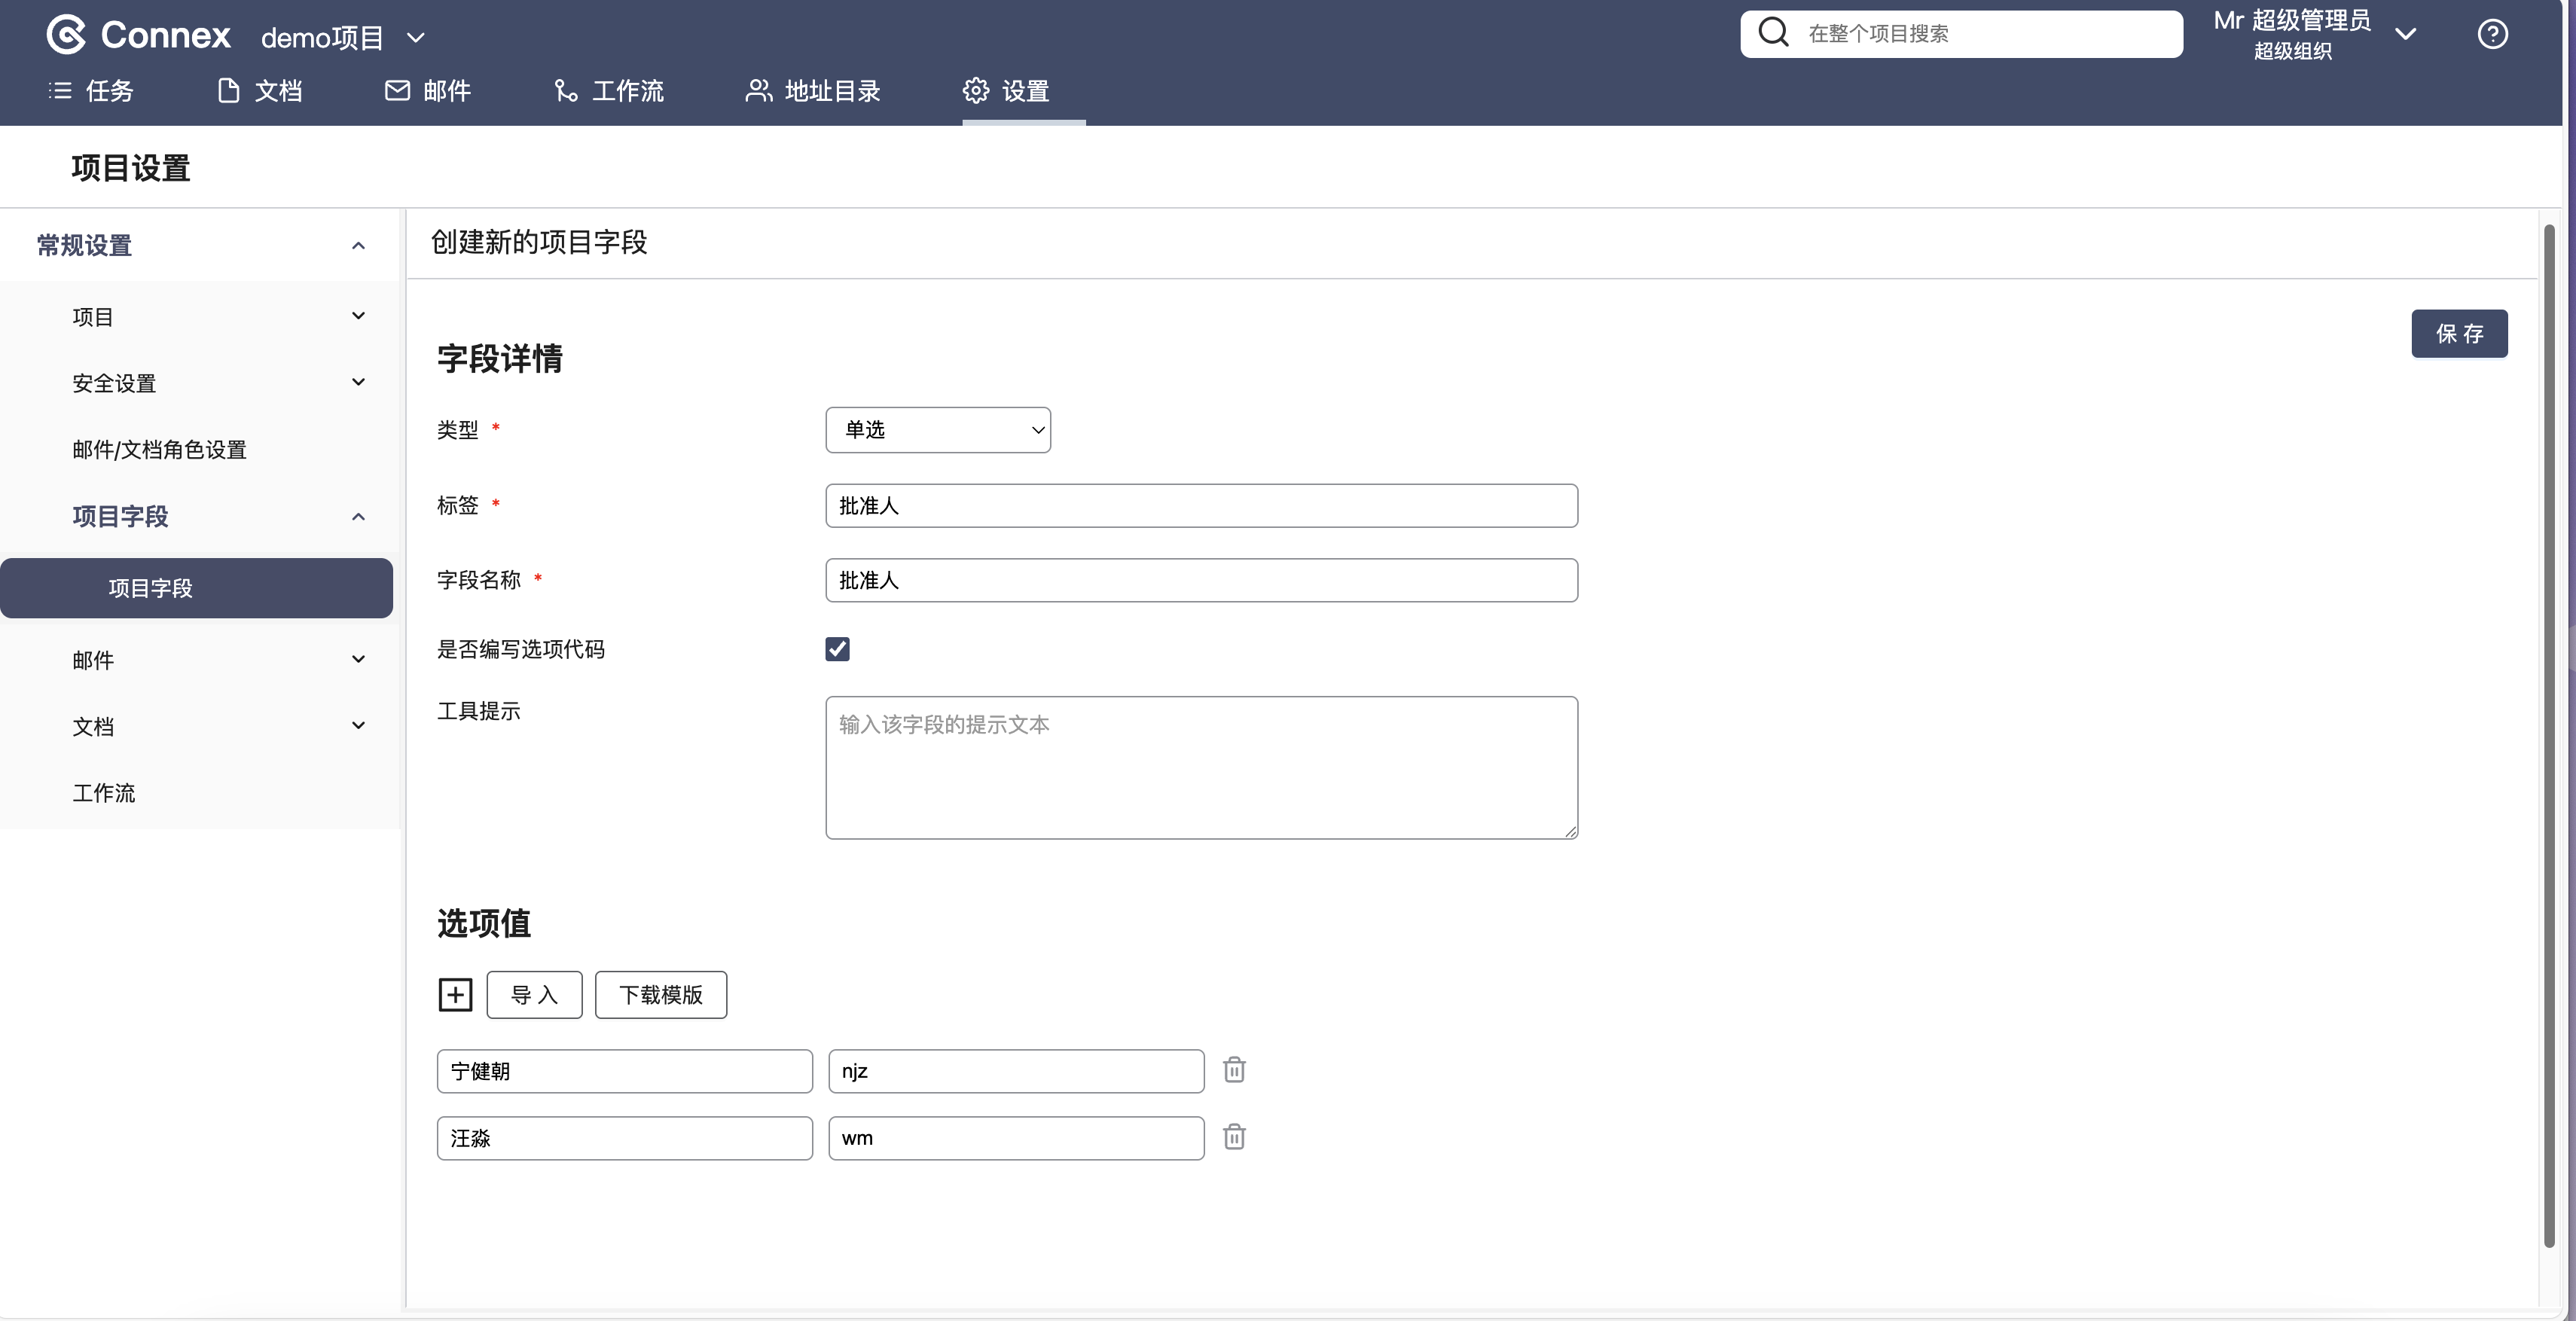Delete the 汪淼 option row
Screen dimensions: 2576x1321
click(x=1234, y=1137)
